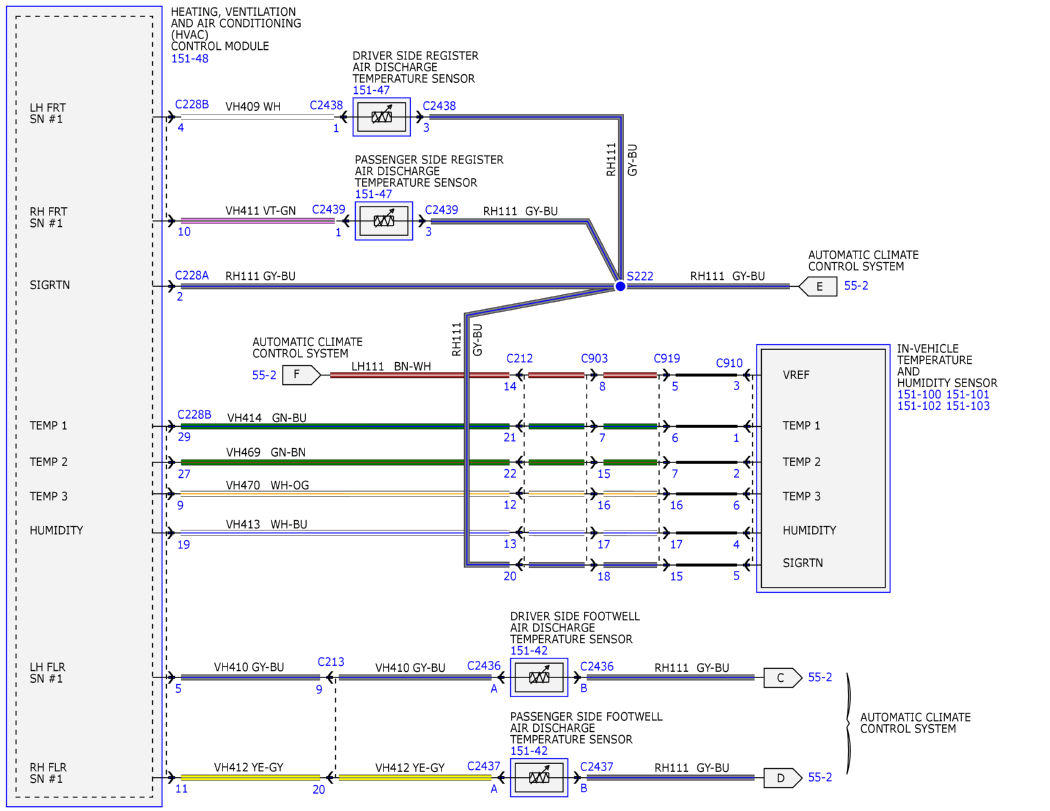Click the C213 connector label
Image resolution: width=1050 pixels, height=811 pixels.
coord(331,662)
